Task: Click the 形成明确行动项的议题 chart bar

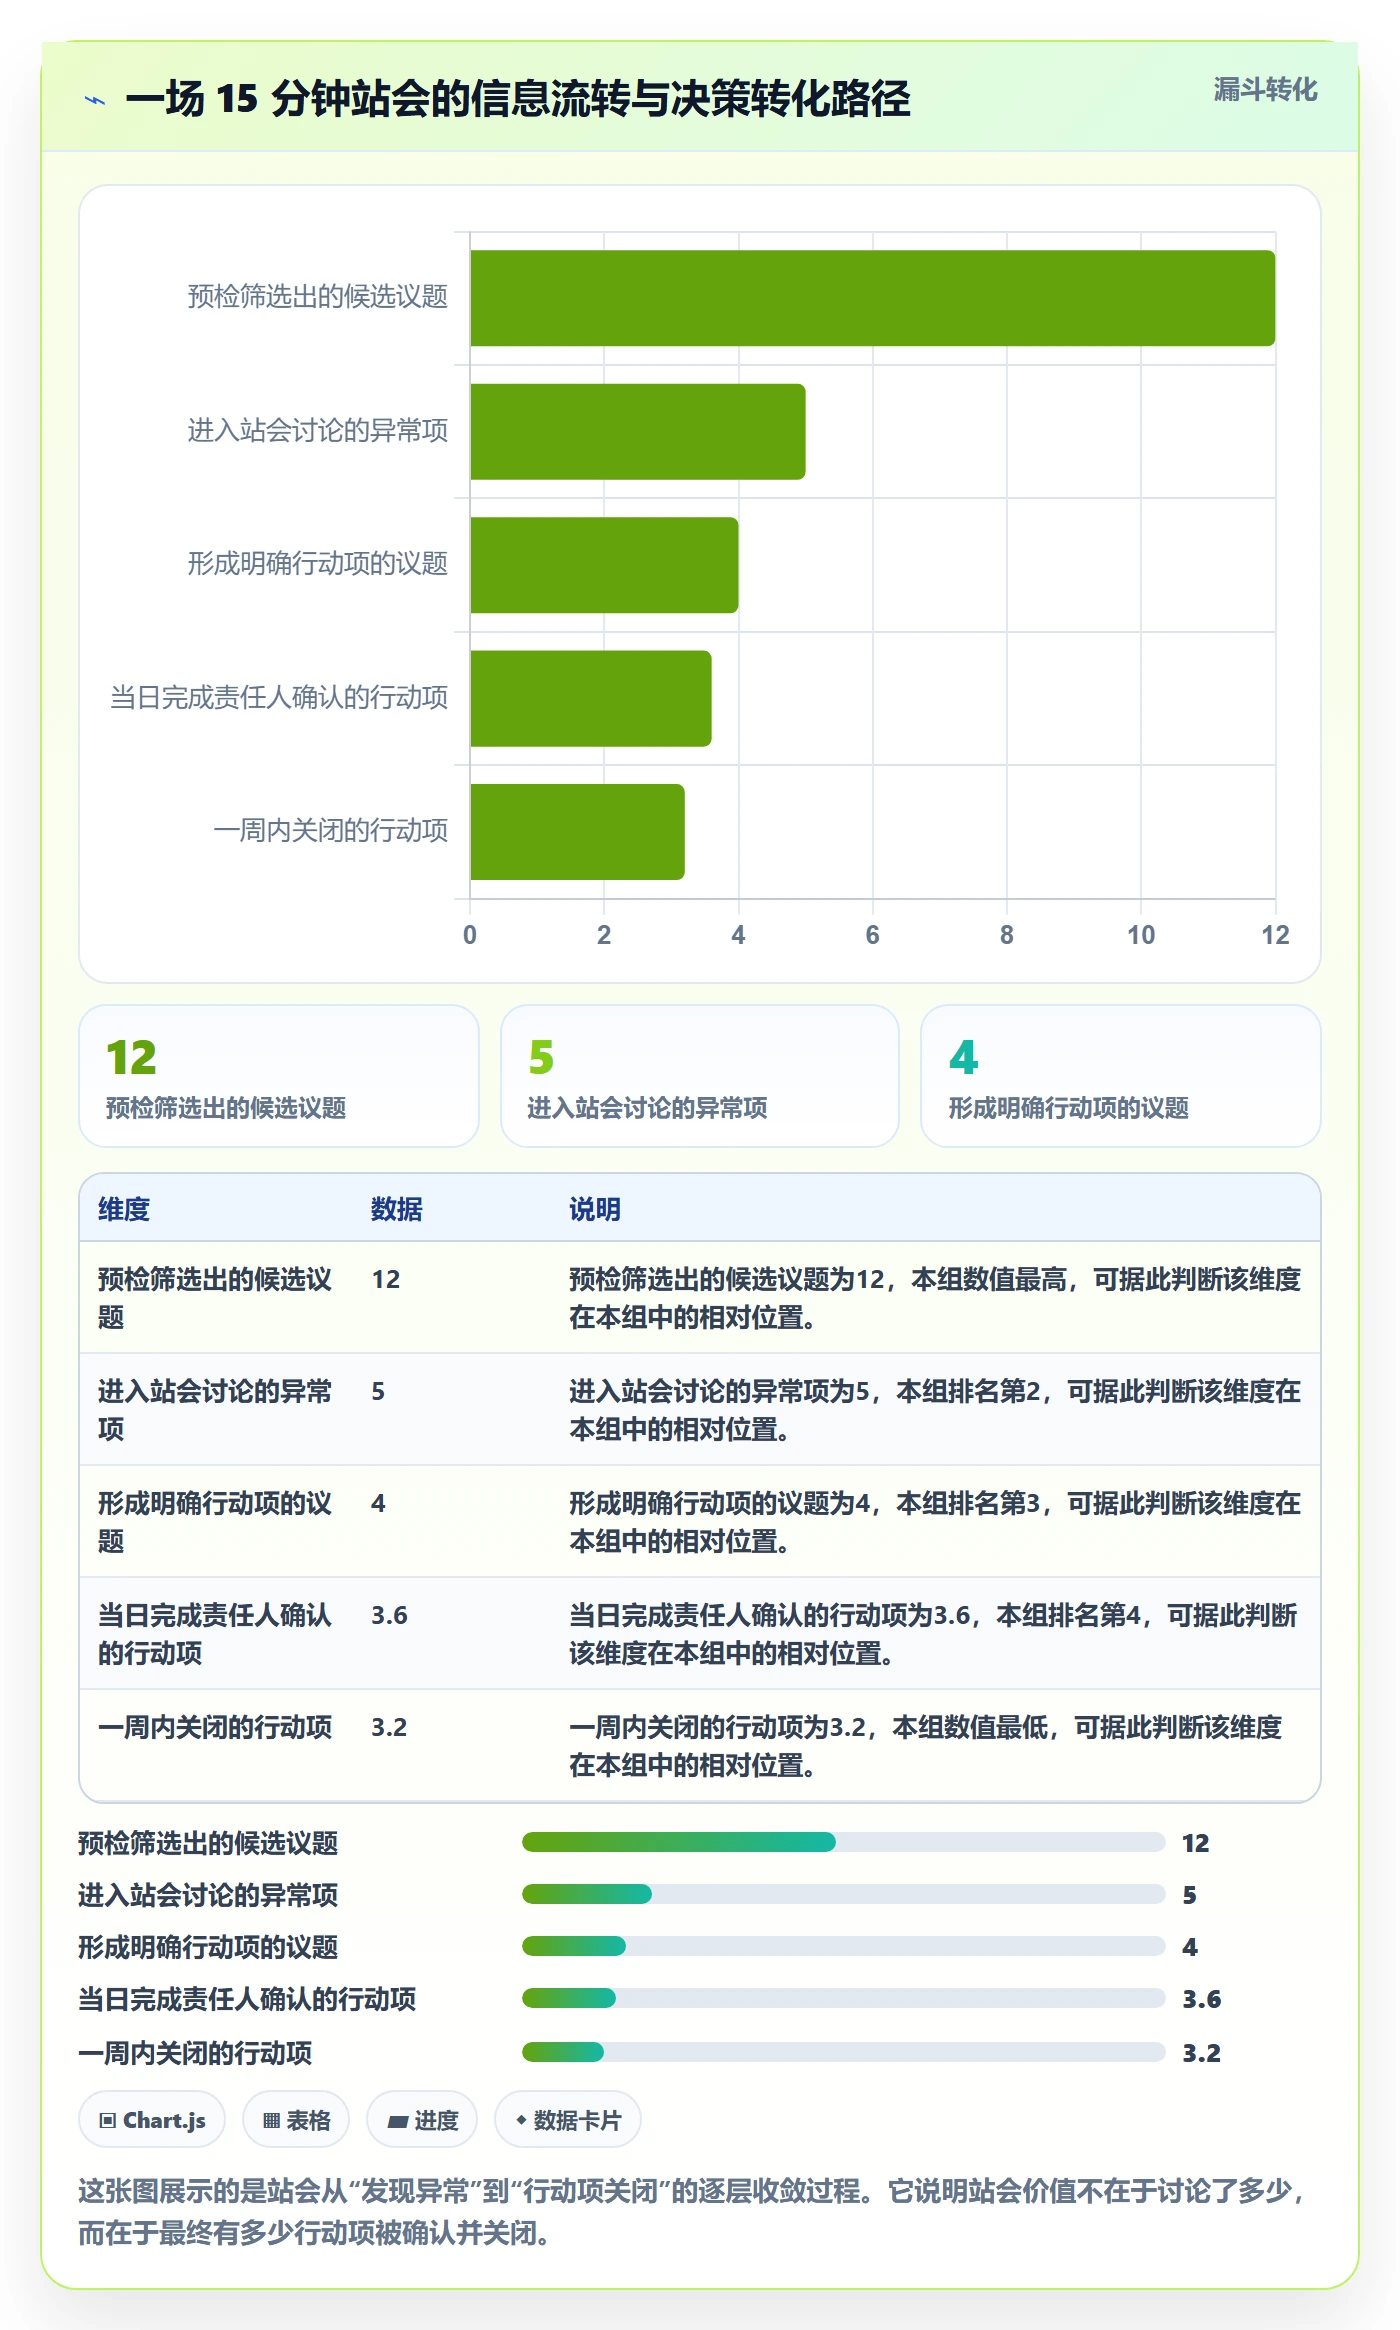Action: point(604,565)
